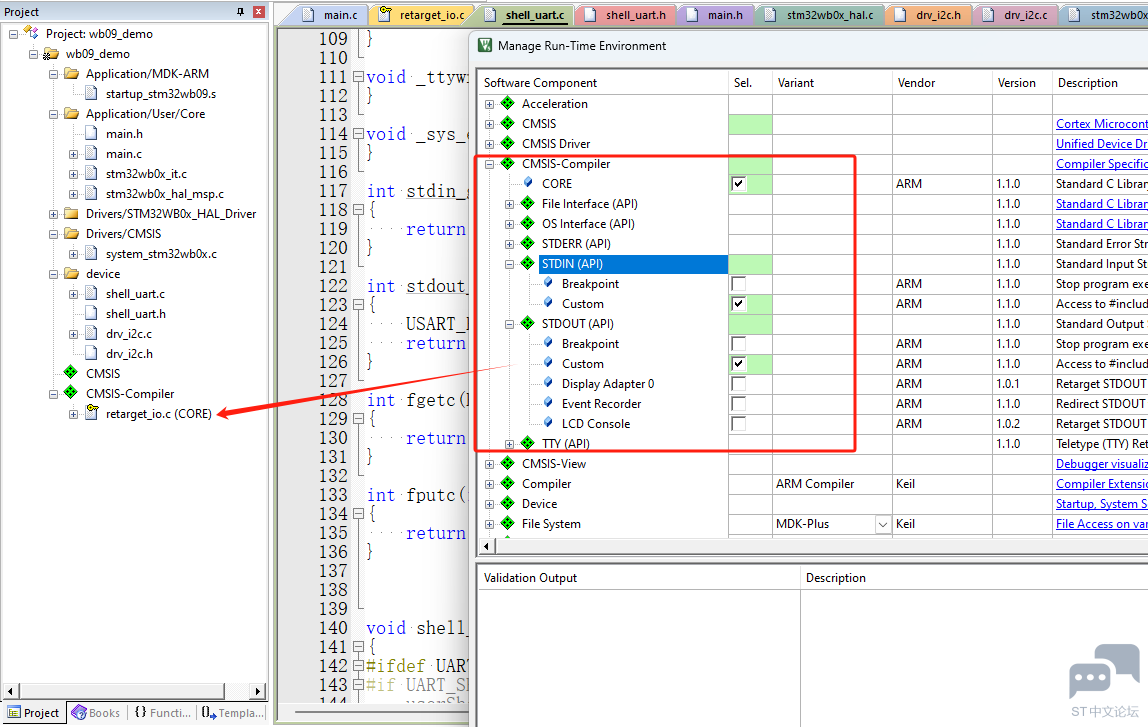1148x727 pixels.
Task: Click the main.h file icon in Project tree
Action: click(x=91, y=133)
